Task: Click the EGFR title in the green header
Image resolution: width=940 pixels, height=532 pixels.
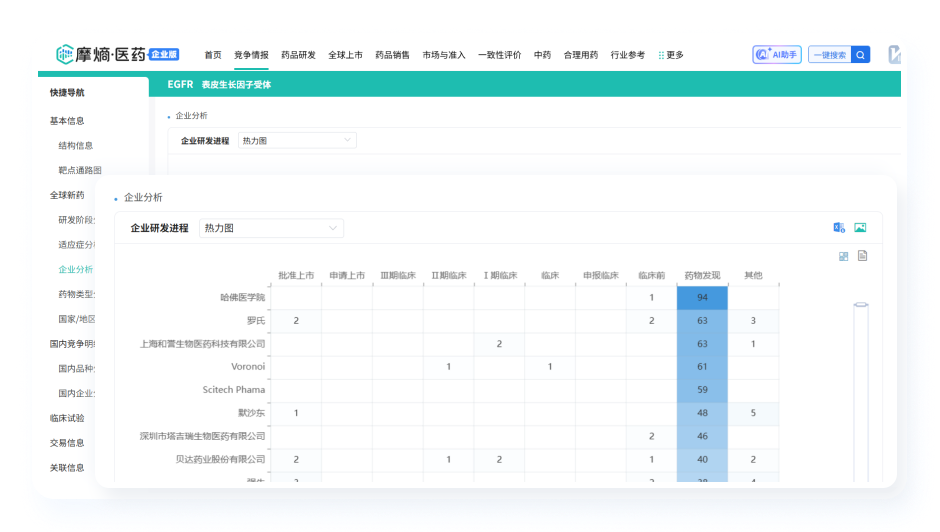Action: click(x=180, y=85)
